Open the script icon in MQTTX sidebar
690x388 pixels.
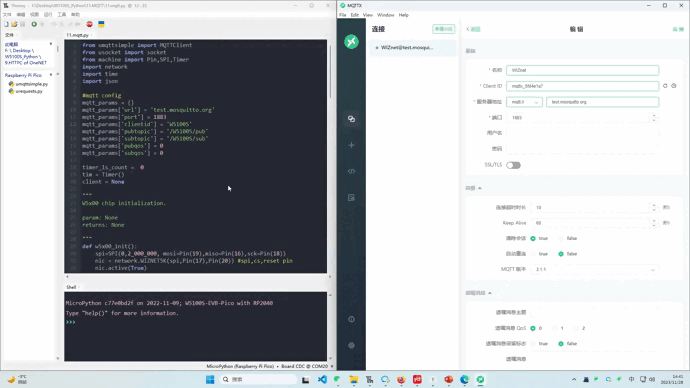tap(351, 171)
